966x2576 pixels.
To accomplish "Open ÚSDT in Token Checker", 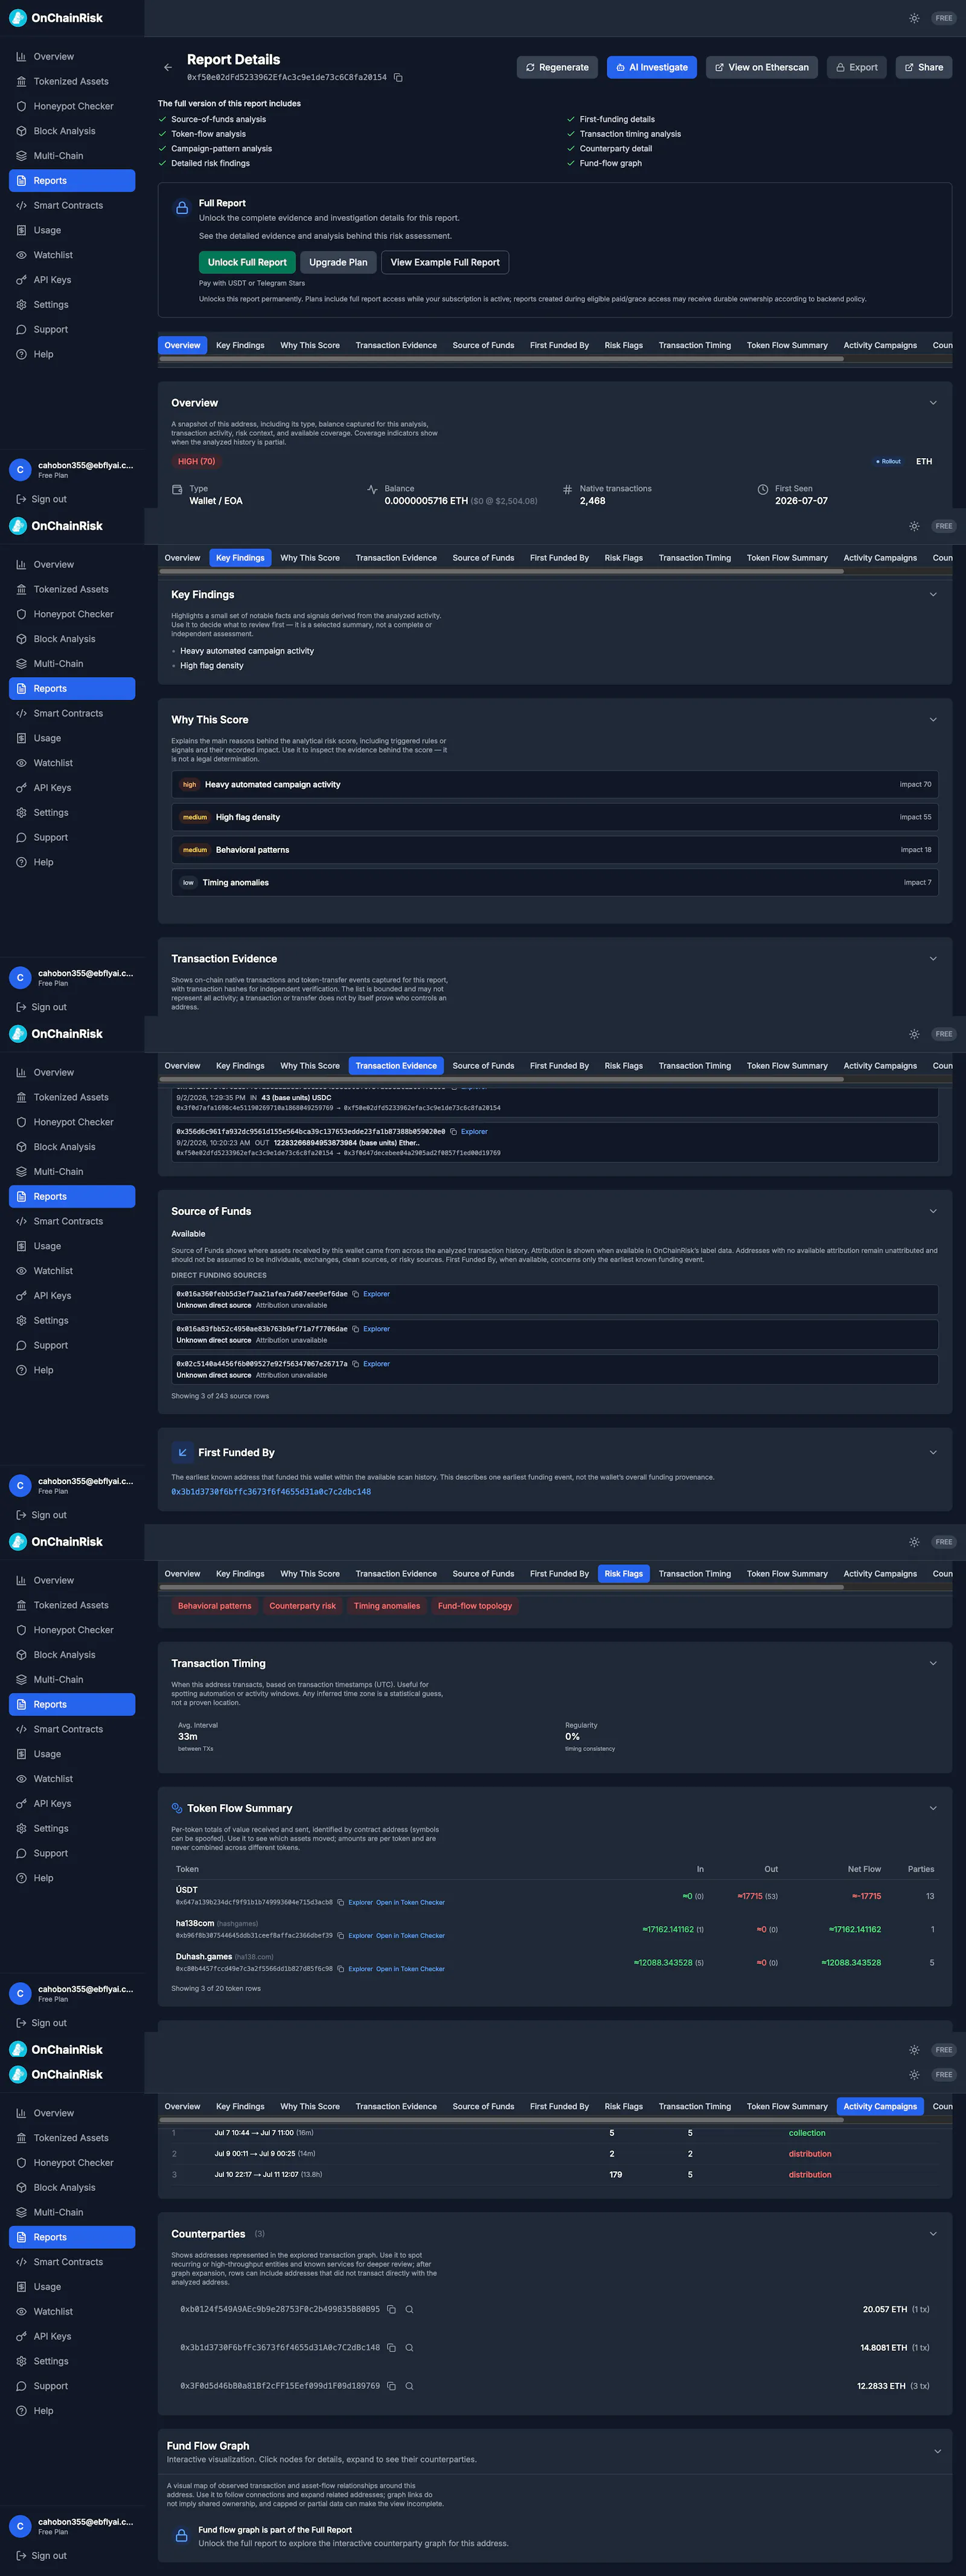I will coord(410,1902).
